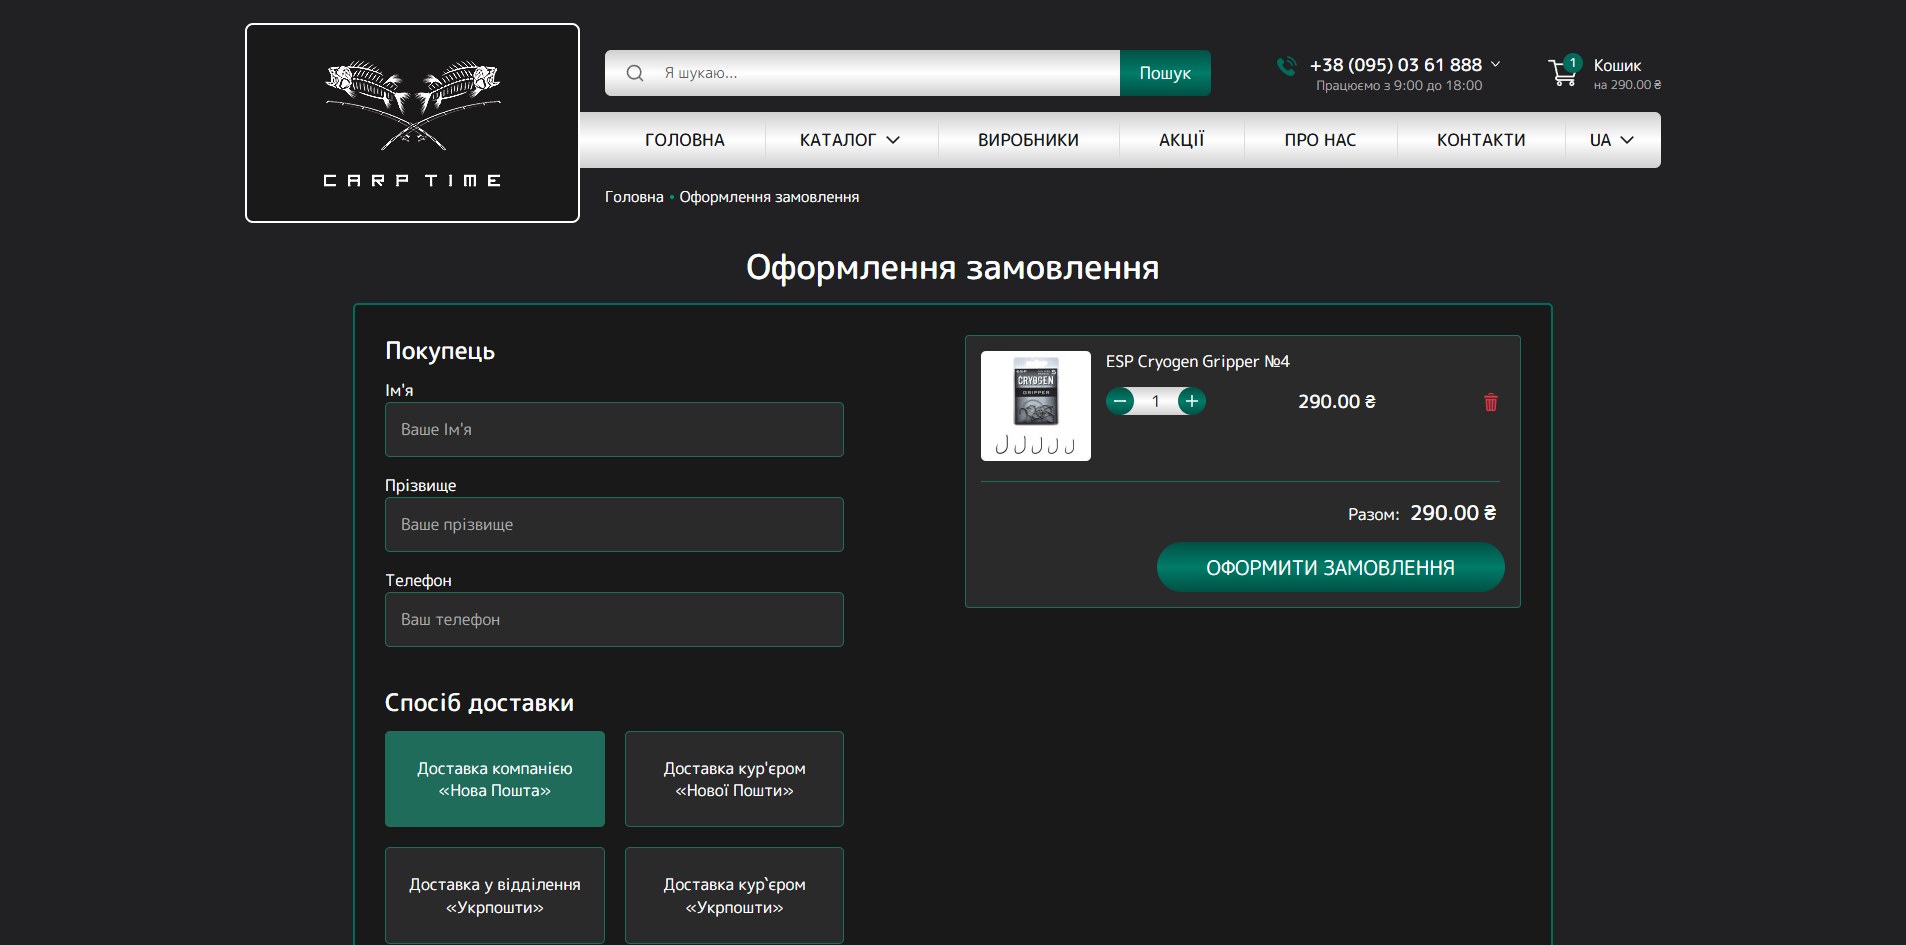Viewport: 1906px width, 945px height.
Task: Click the Кошик cart label
Action: pos(1617,65)
